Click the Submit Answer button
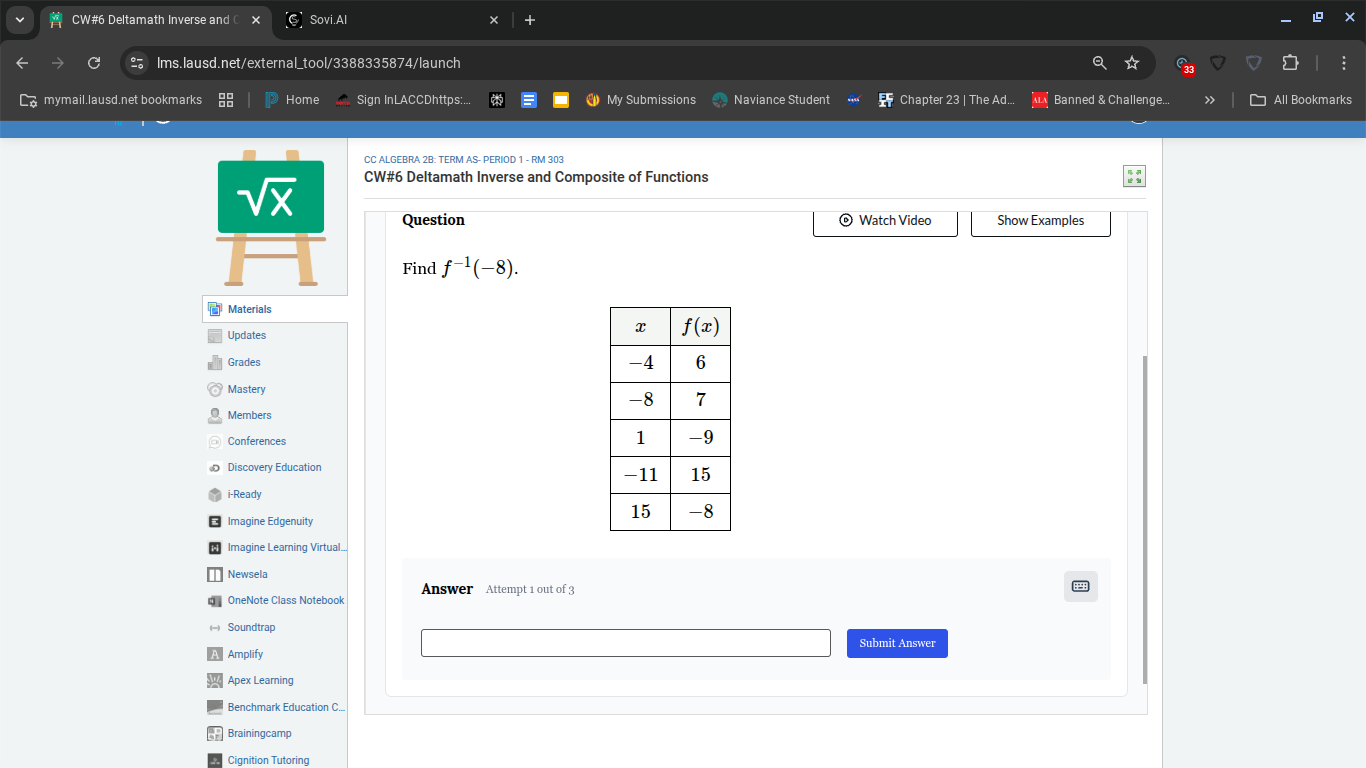Viewport: 1366px width, 768px height. coord(897,643)
